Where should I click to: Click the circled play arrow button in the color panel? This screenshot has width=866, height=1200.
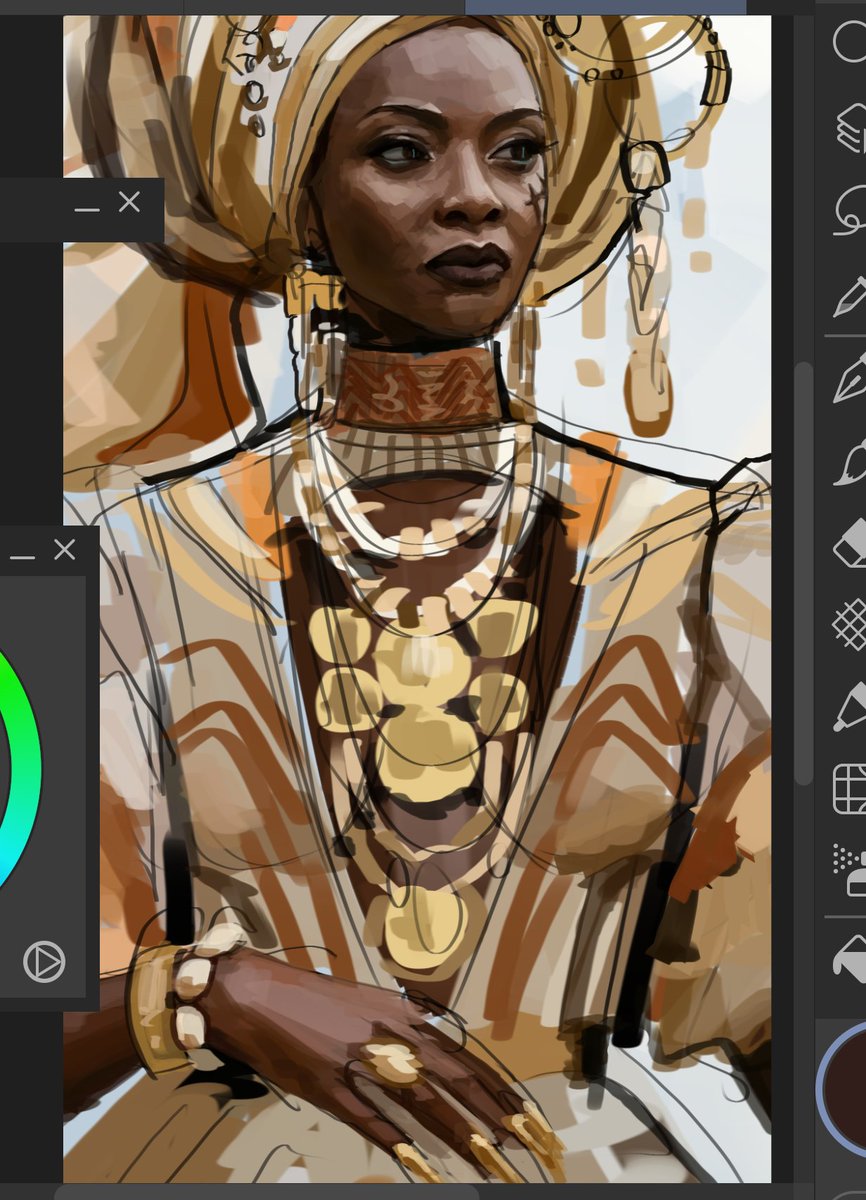[x=44, y=962]
